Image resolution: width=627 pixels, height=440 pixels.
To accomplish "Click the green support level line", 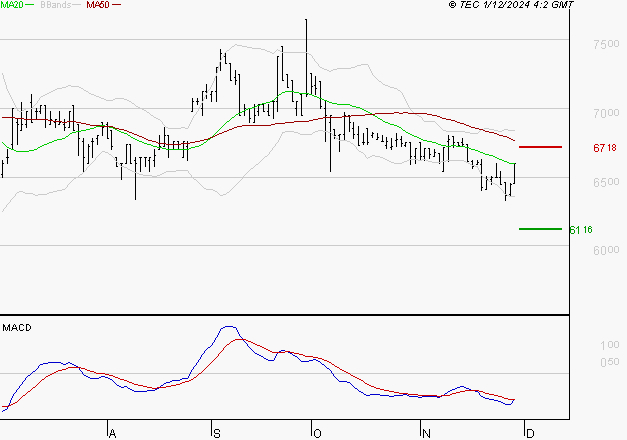I will [x=540, y=229].
